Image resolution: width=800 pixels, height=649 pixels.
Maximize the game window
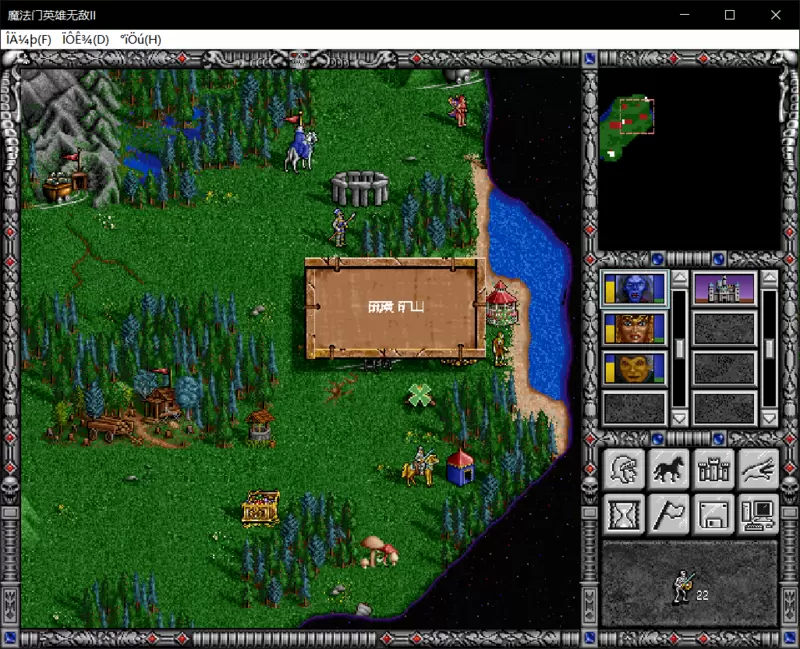coord(730,15)
